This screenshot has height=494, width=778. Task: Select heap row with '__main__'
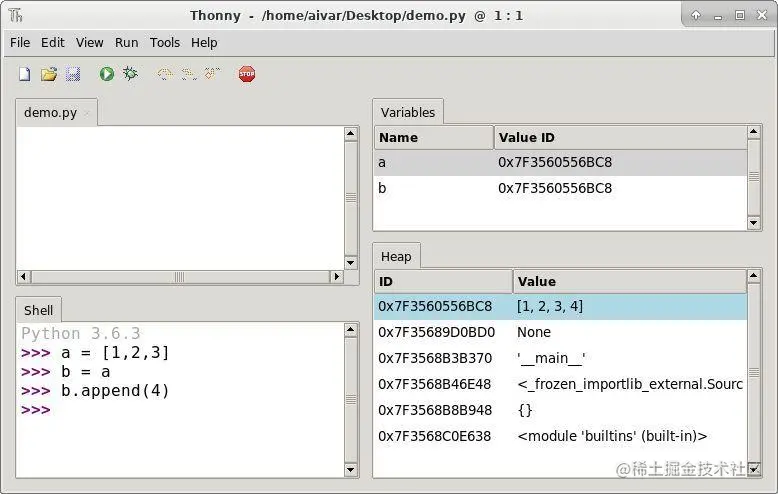[560, 358]
